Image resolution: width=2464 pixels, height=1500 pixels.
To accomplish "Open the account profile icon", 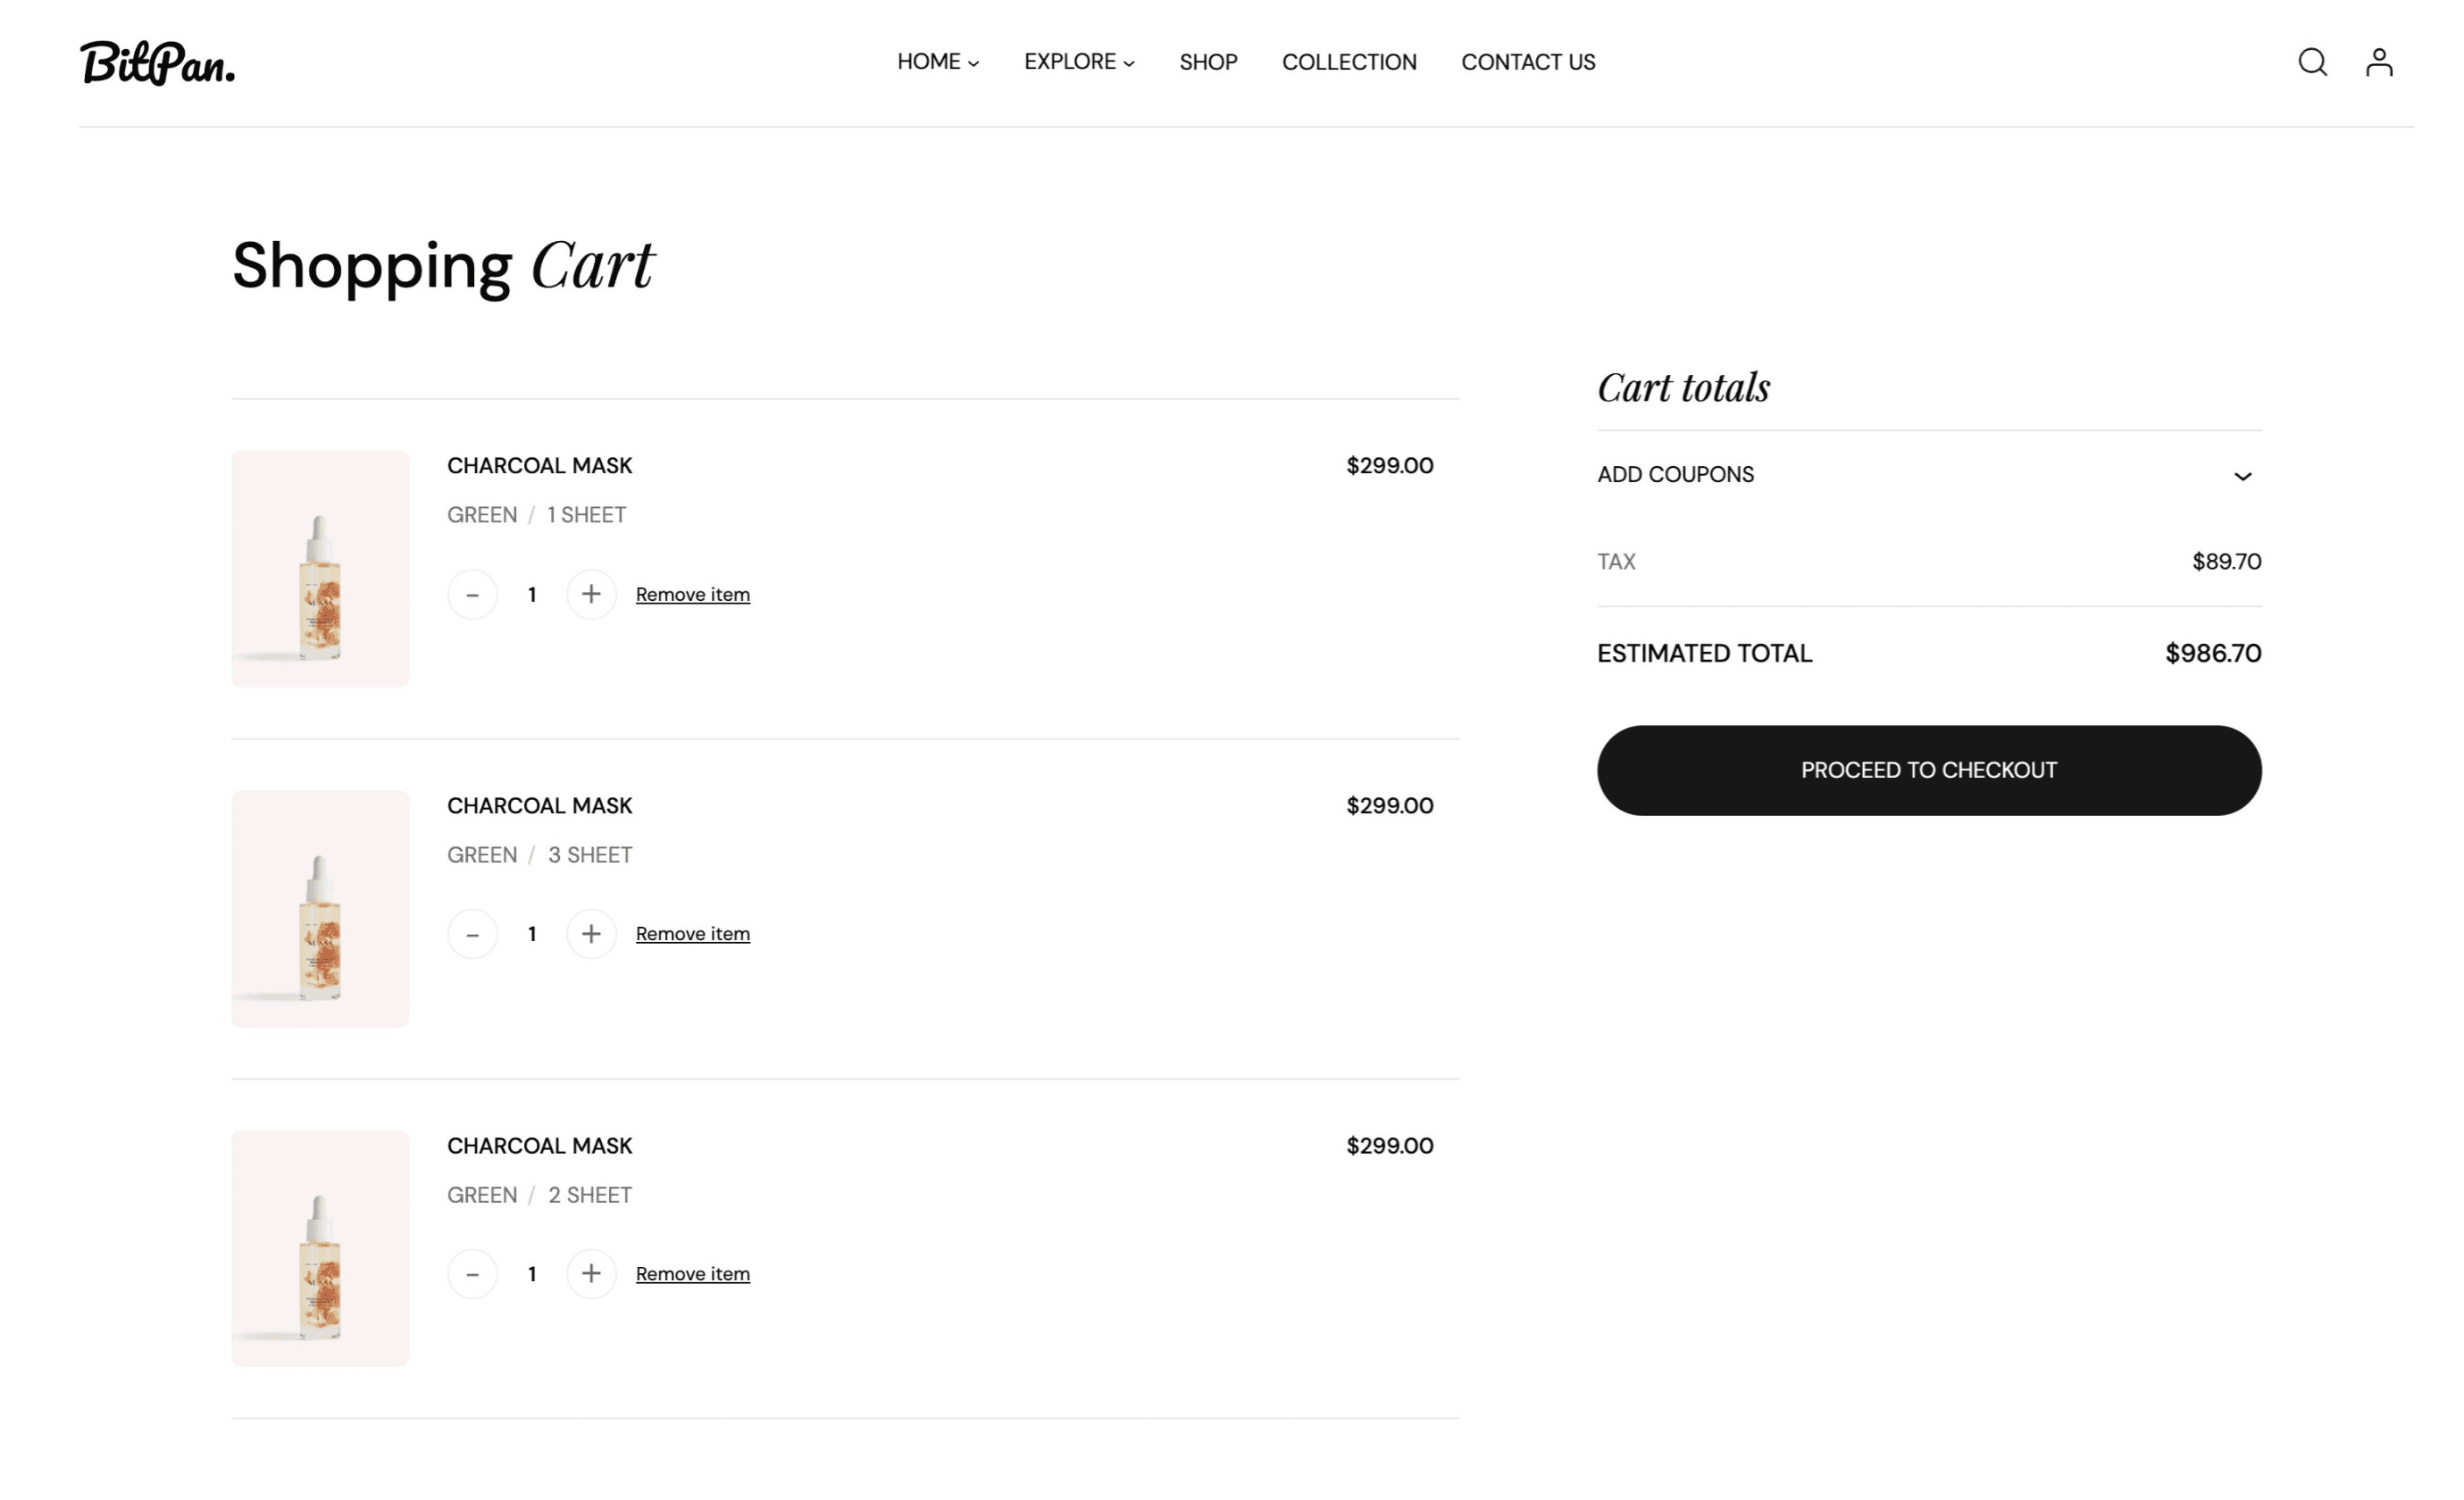I will point(2379,62).
